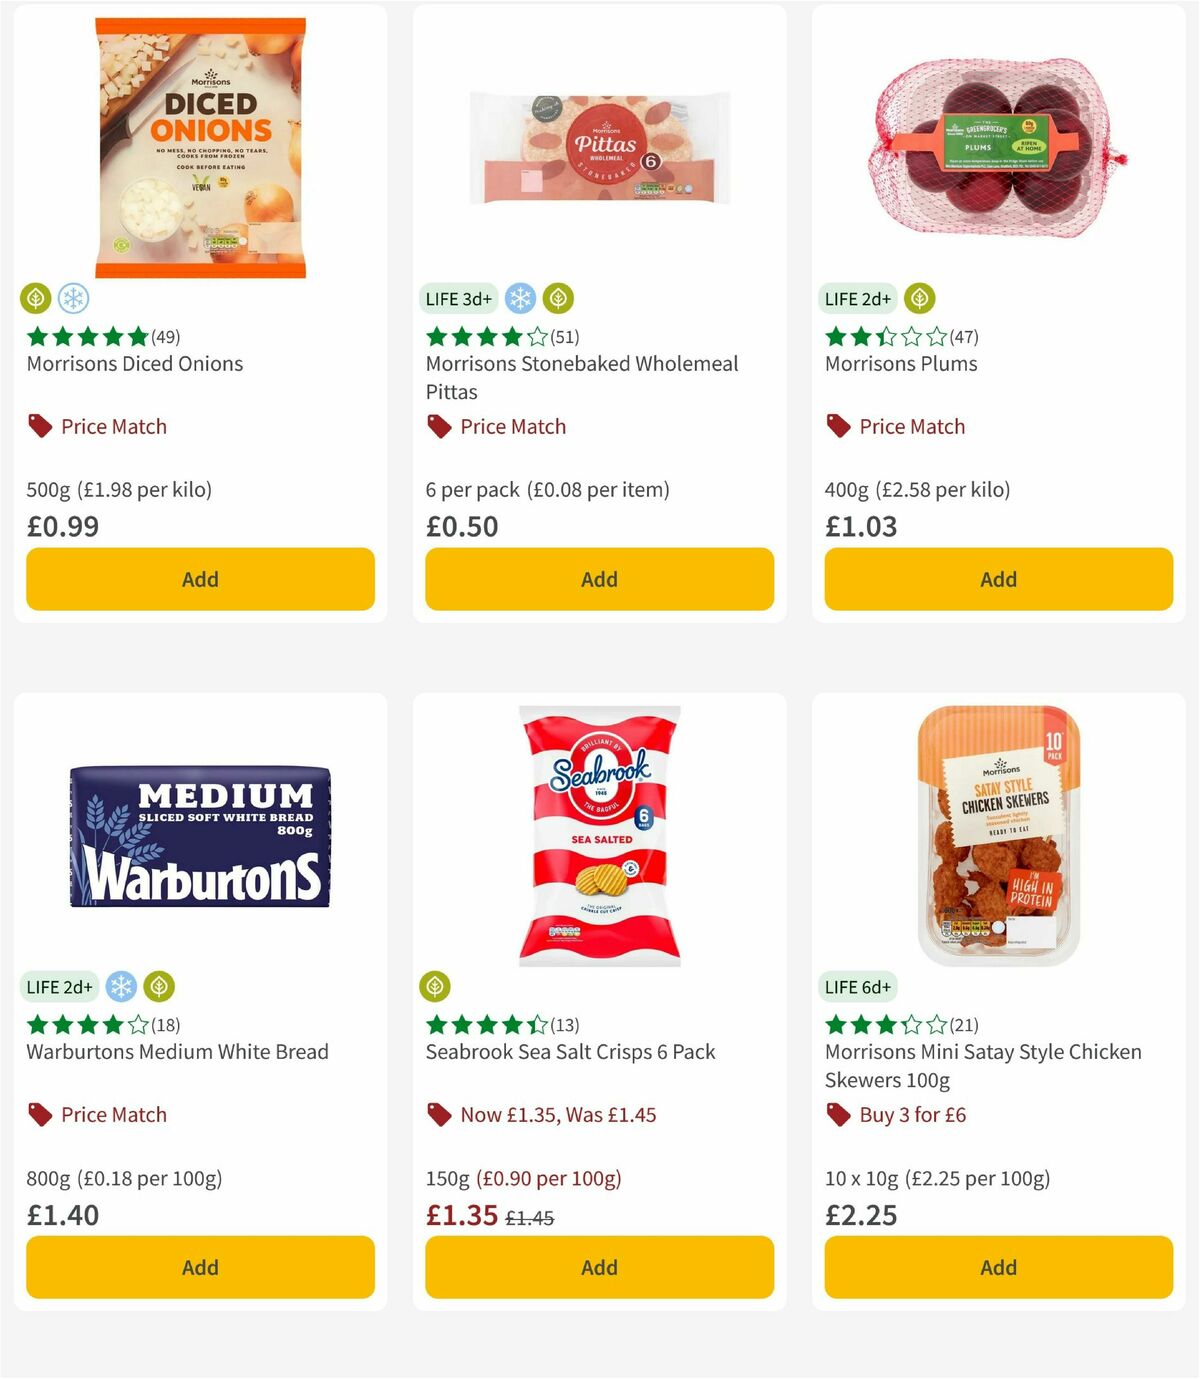Add Seabrook Sea Salt Crisps to the basket

599,1267
